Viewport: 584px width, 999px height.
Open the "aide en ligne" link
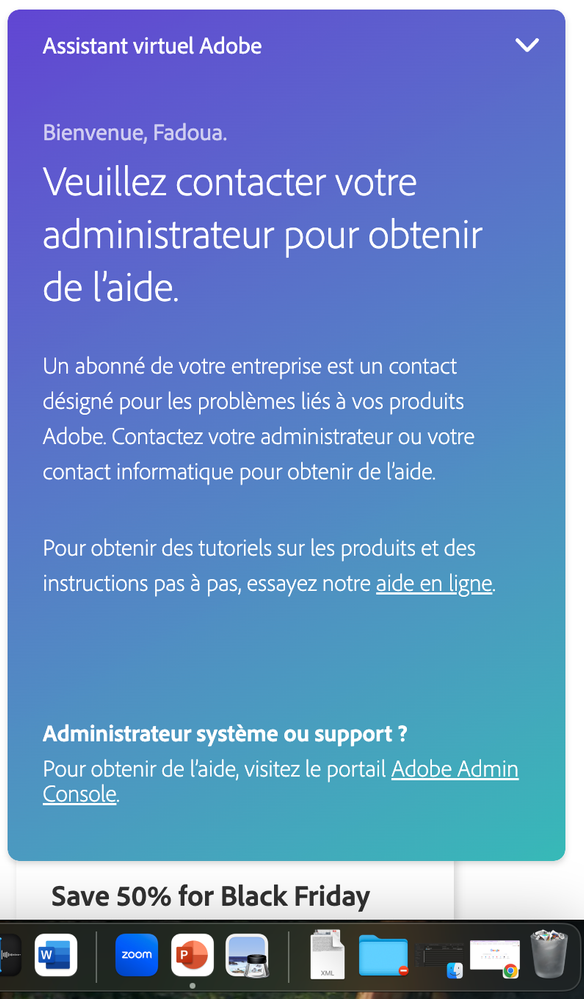pyautogui.click(x=433, y=583)
